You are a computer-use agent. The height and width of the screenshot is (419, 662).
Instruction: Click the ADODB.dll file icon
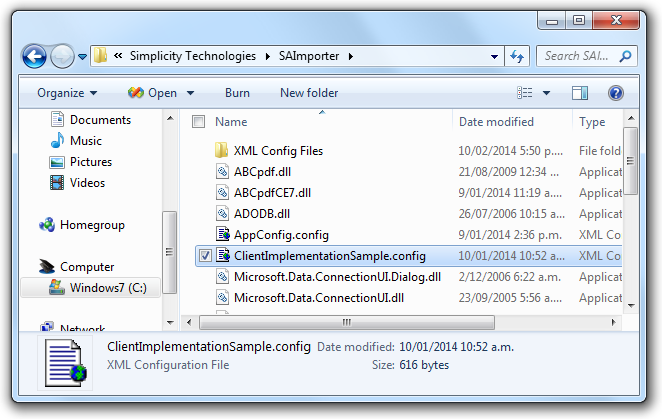(x=222, y=213)
